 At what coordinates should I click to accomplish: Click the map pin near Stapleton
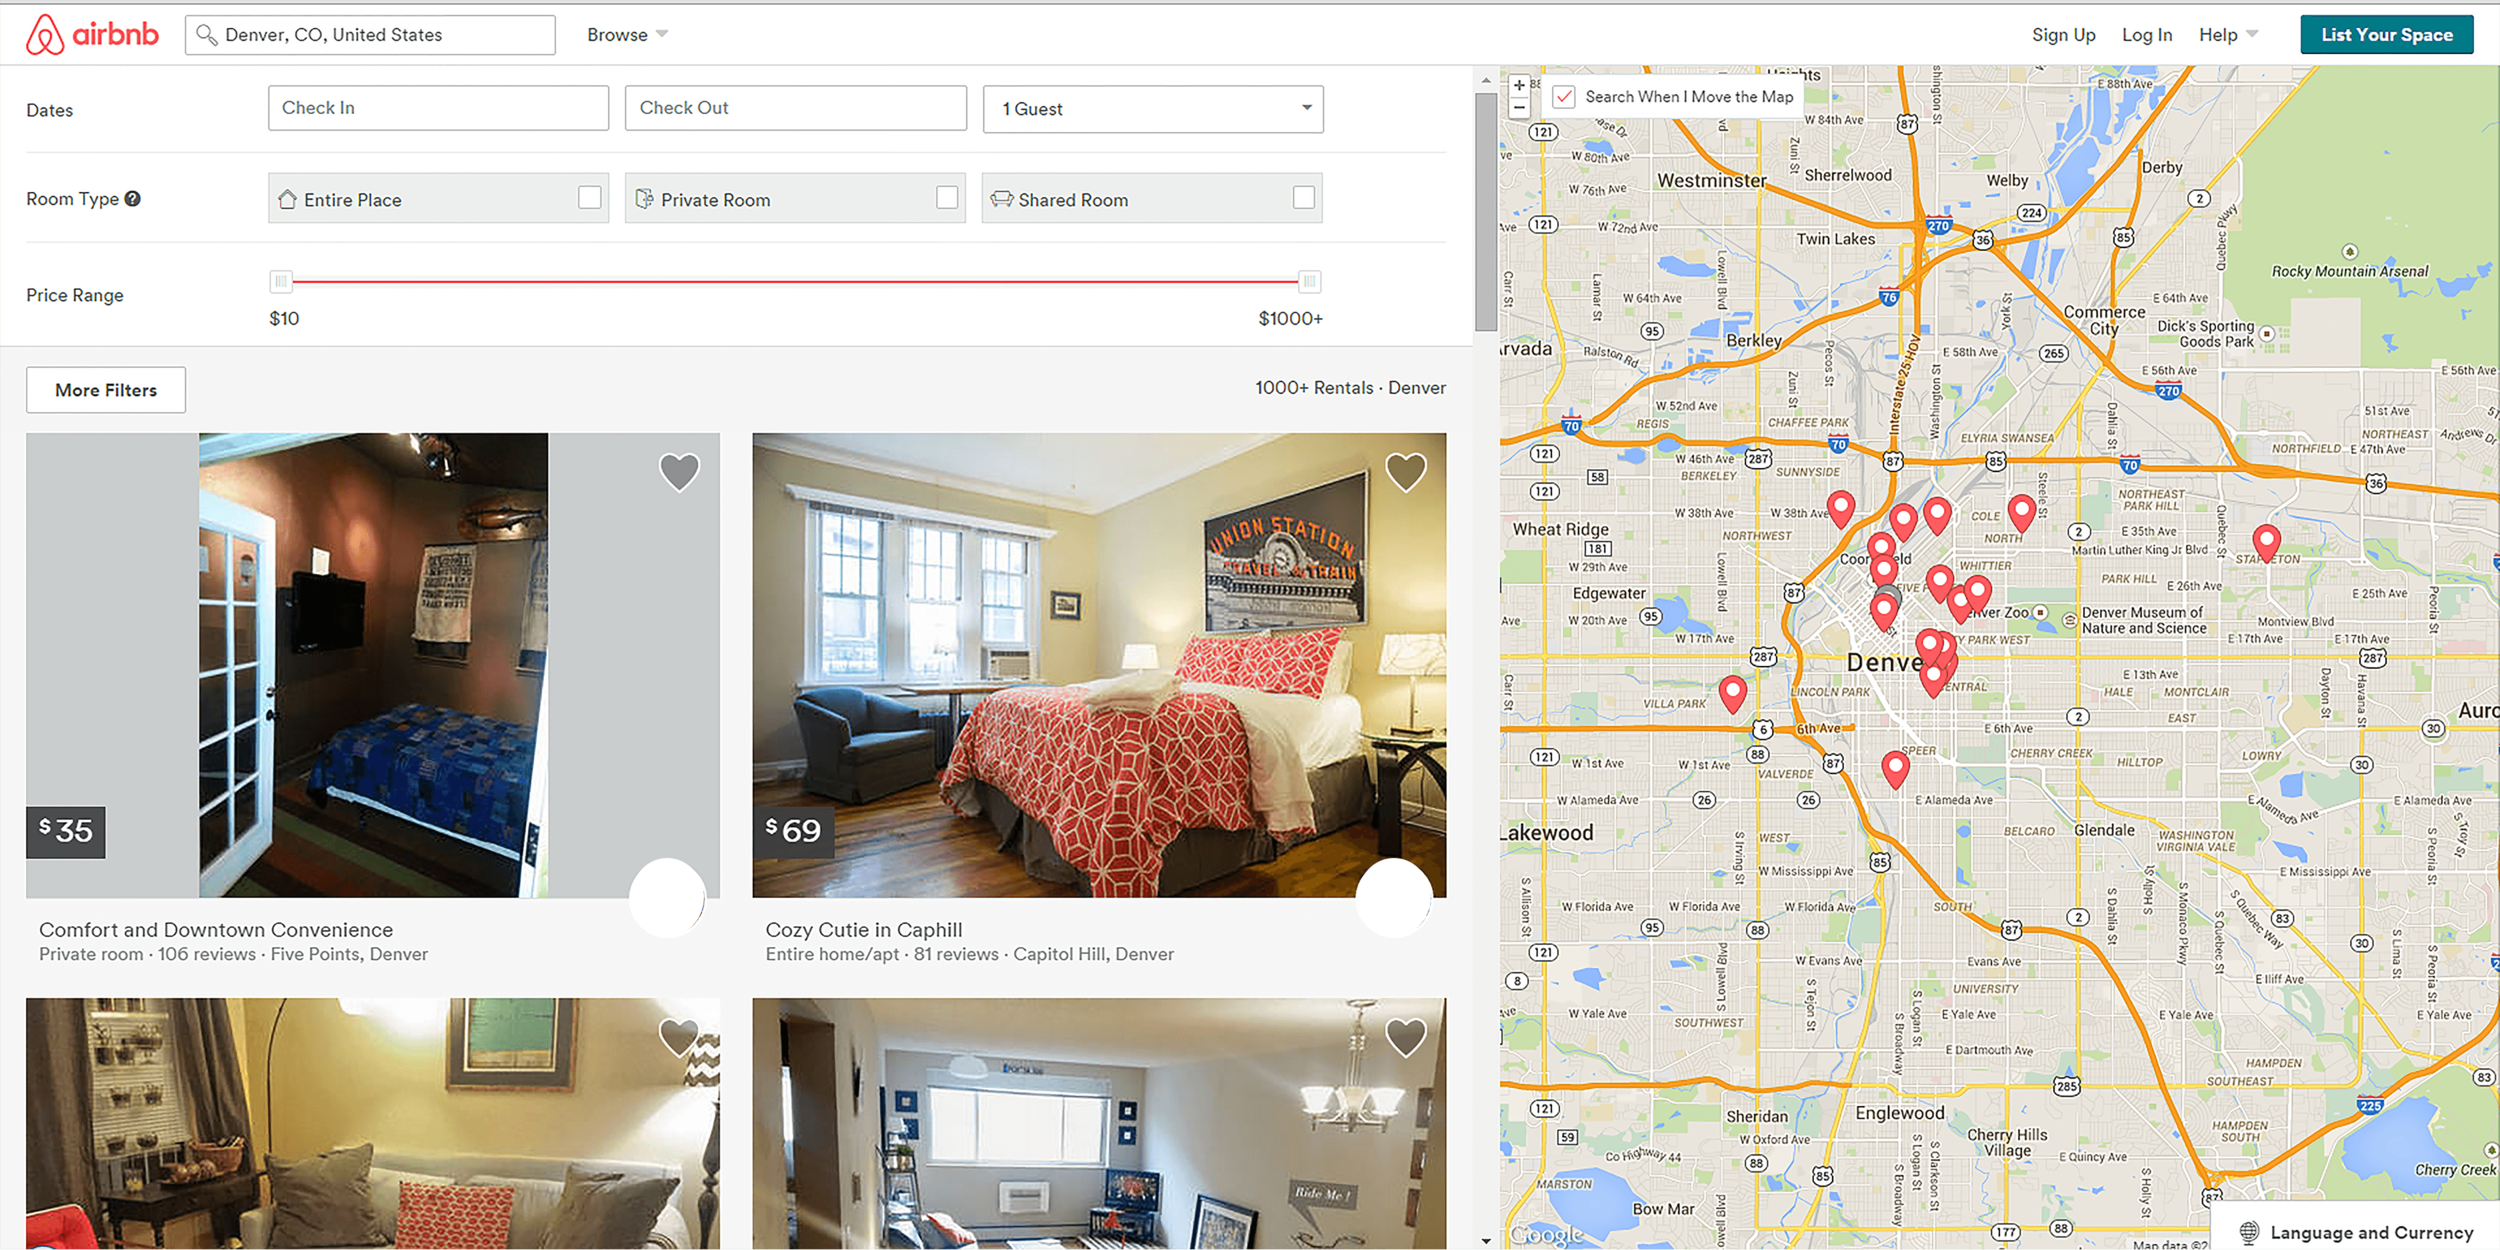2266,541
